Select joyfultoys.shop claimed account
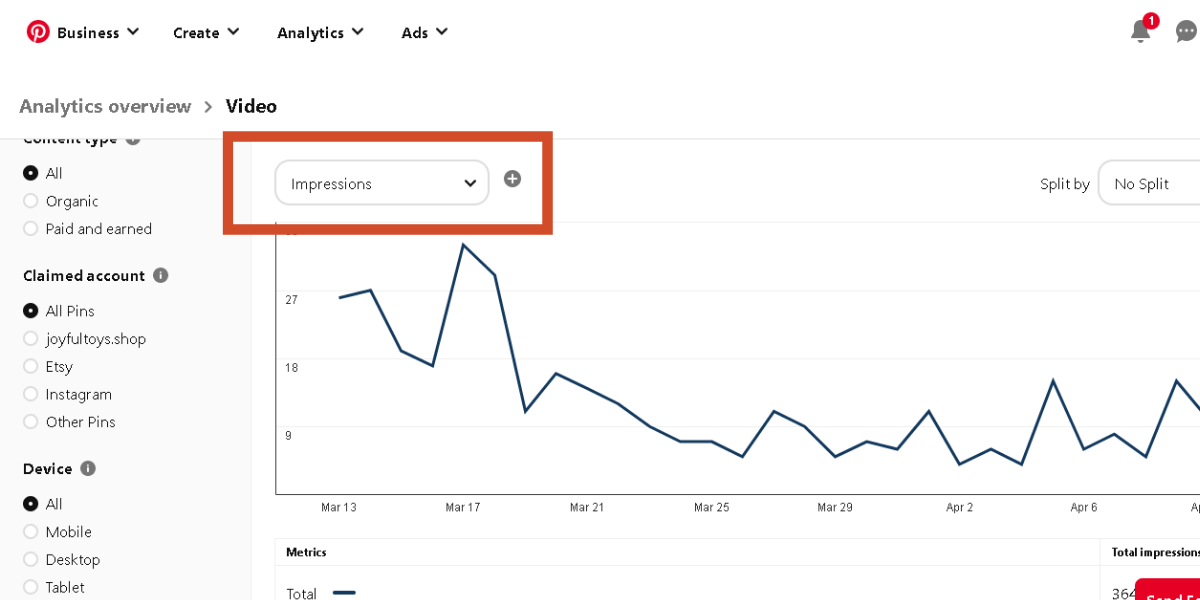This screenshot has width=1200, height=600. (x=31, y=339)
